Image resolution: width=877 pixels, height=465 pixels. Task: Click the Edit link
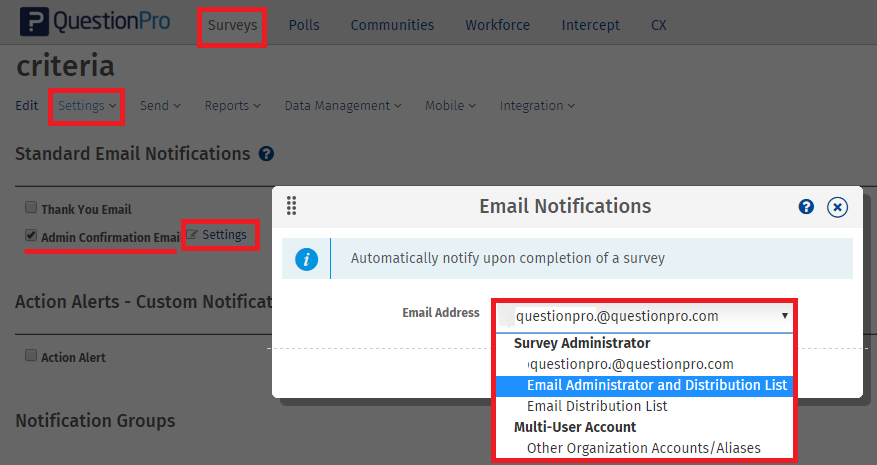coord(27,106)
